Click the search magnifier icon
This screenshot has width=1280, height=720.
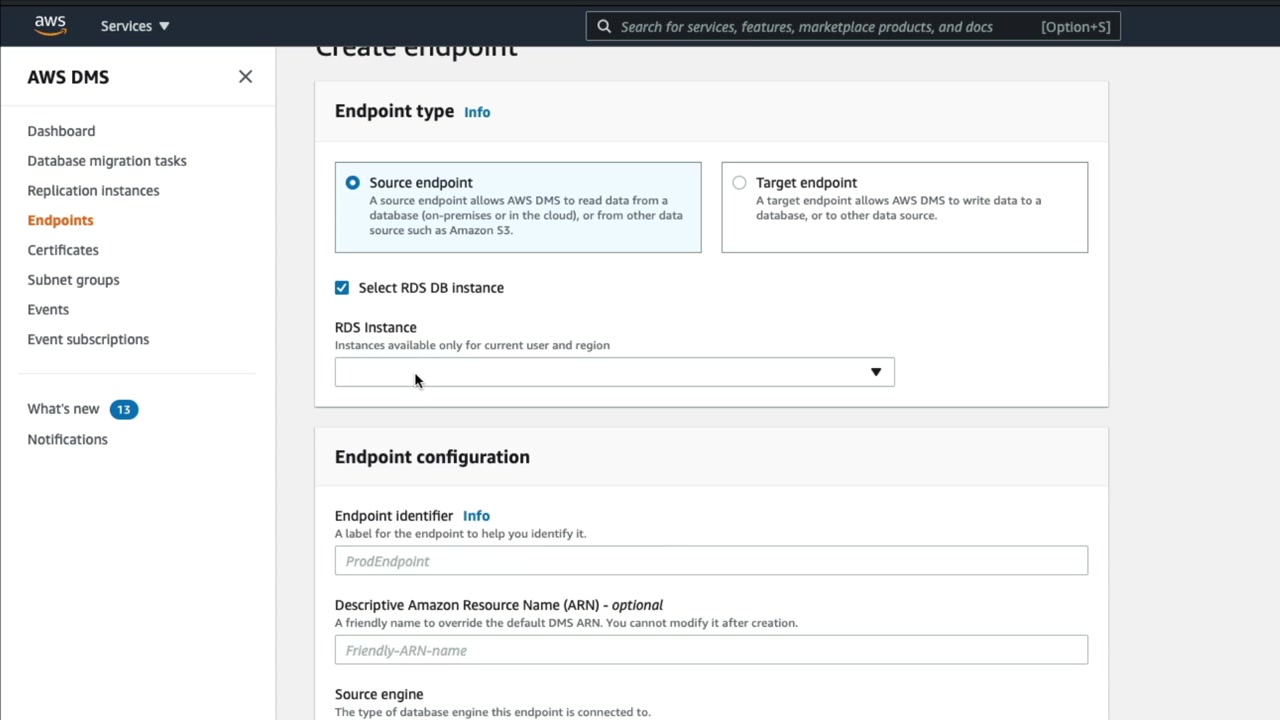[x=604, y=27]
